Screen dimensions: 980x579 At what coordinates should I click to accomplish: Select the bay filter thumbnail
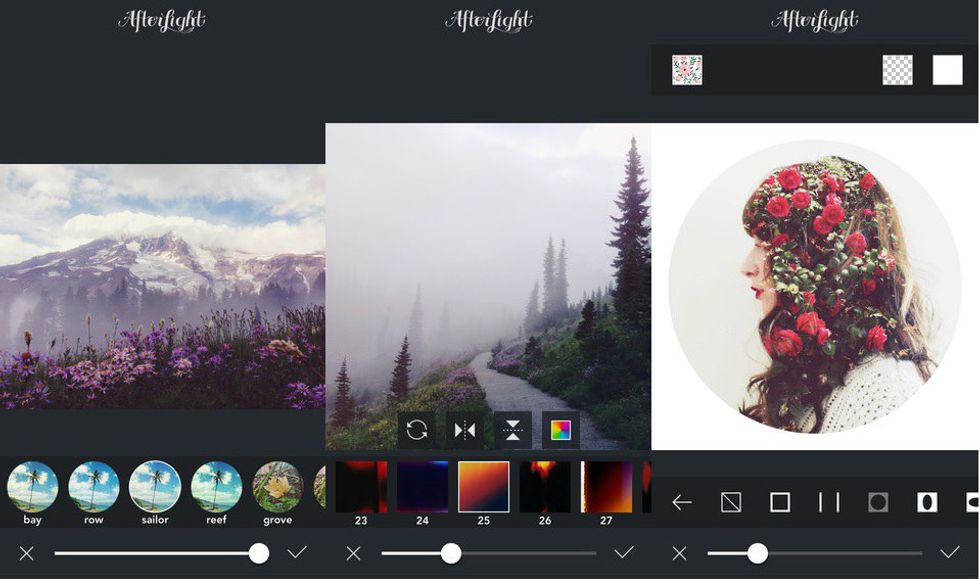coord(33,487)
